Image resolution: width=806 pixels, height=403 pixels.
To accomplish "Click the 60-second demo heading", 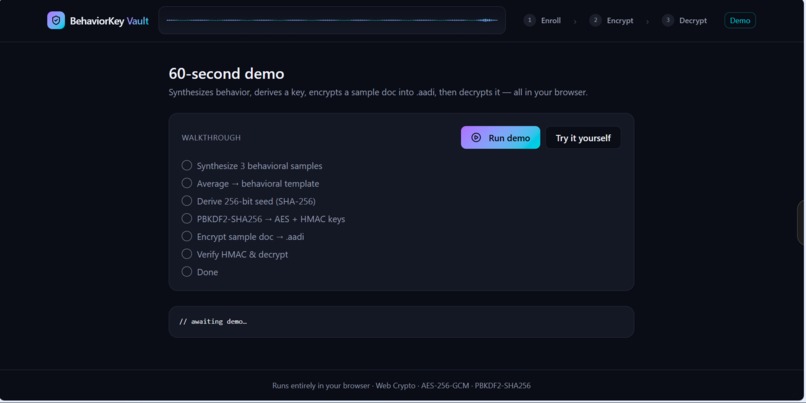I will pos(226,74).
